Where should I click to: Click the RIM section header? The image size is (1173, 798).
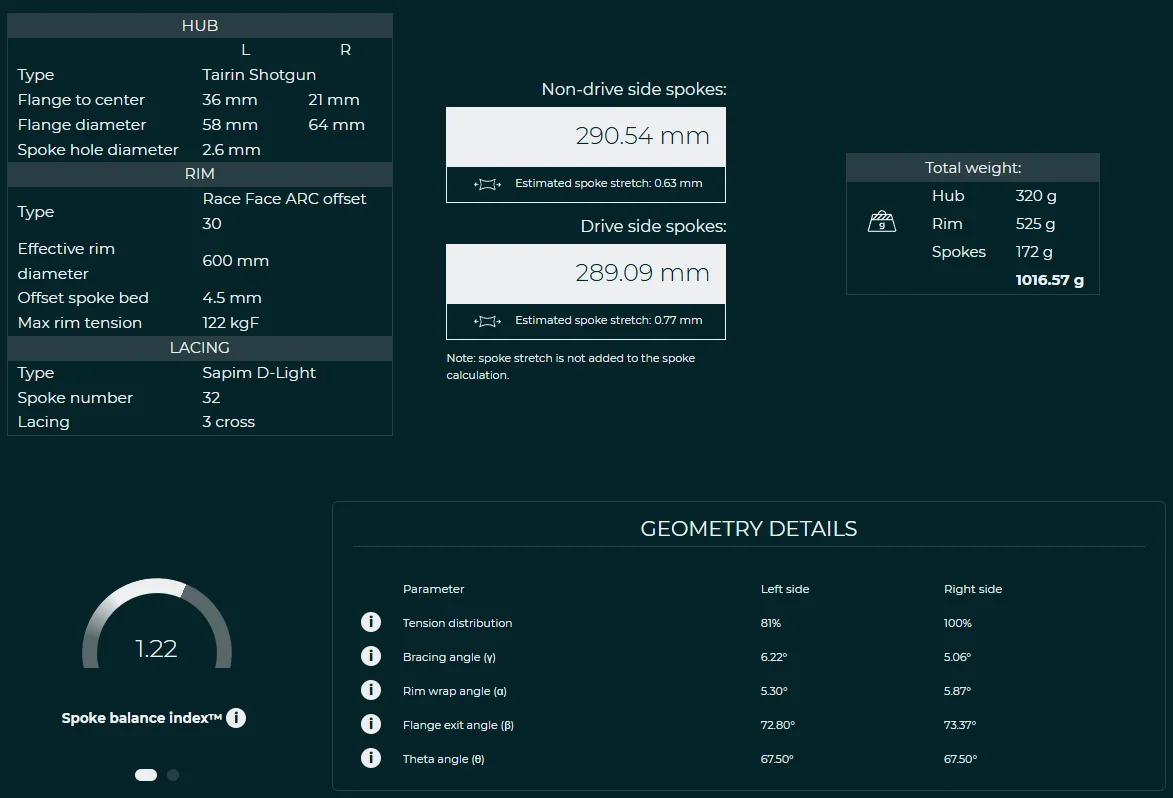(x=200, y=175)
